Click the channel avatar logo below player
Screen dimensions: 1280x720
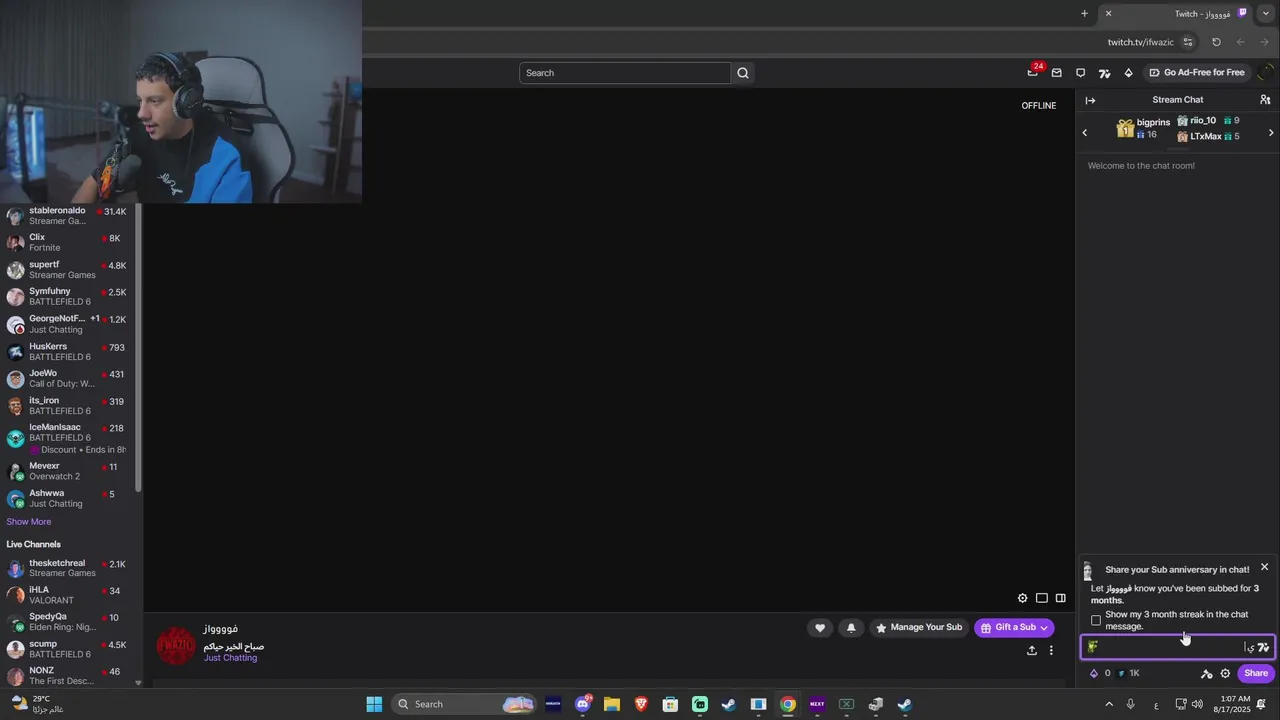(x=176, y=645)
